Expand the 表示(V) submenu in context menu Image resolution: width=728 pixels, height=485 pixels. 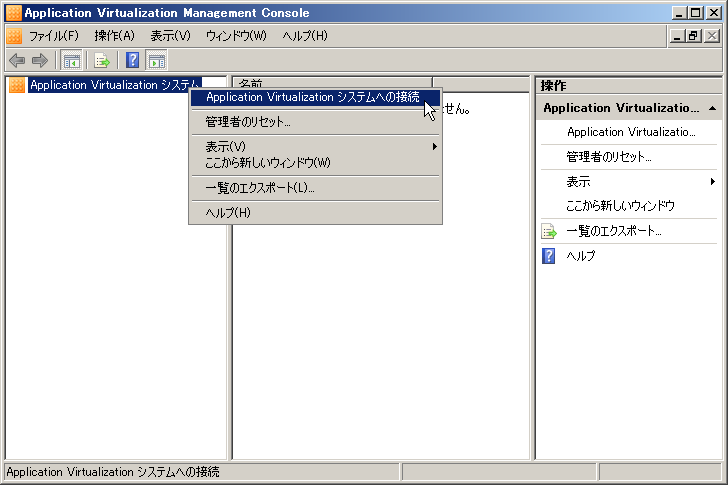pyautogui.click(x=315, y=147)
